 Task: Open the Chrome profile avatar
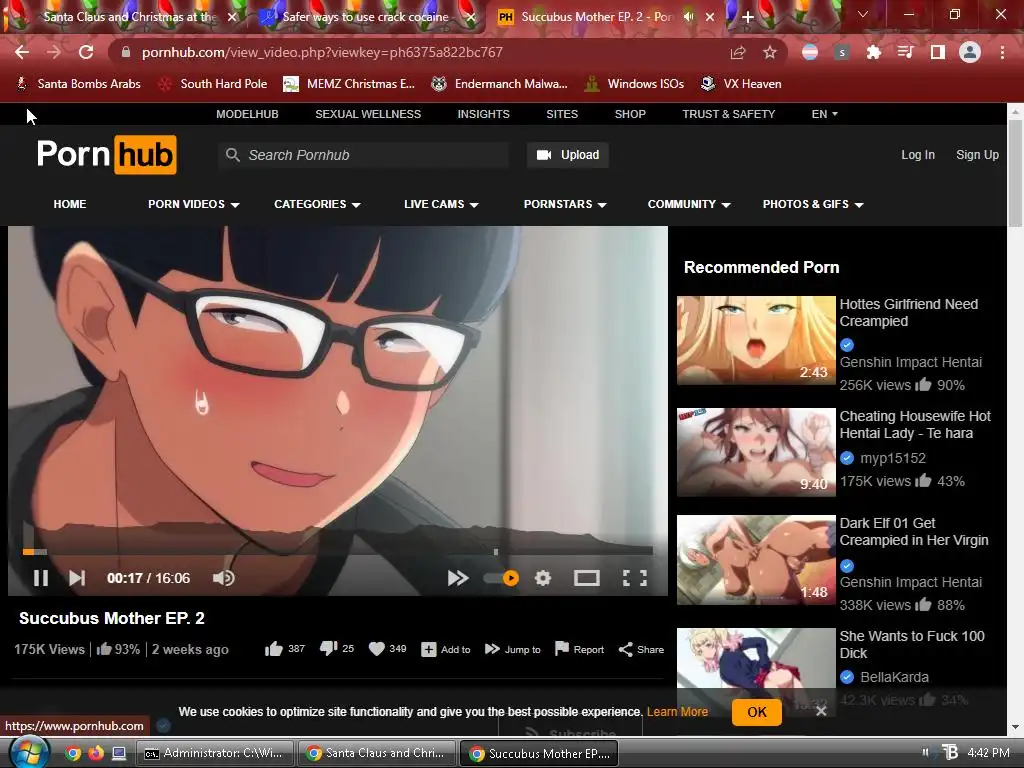click(970, 52)
